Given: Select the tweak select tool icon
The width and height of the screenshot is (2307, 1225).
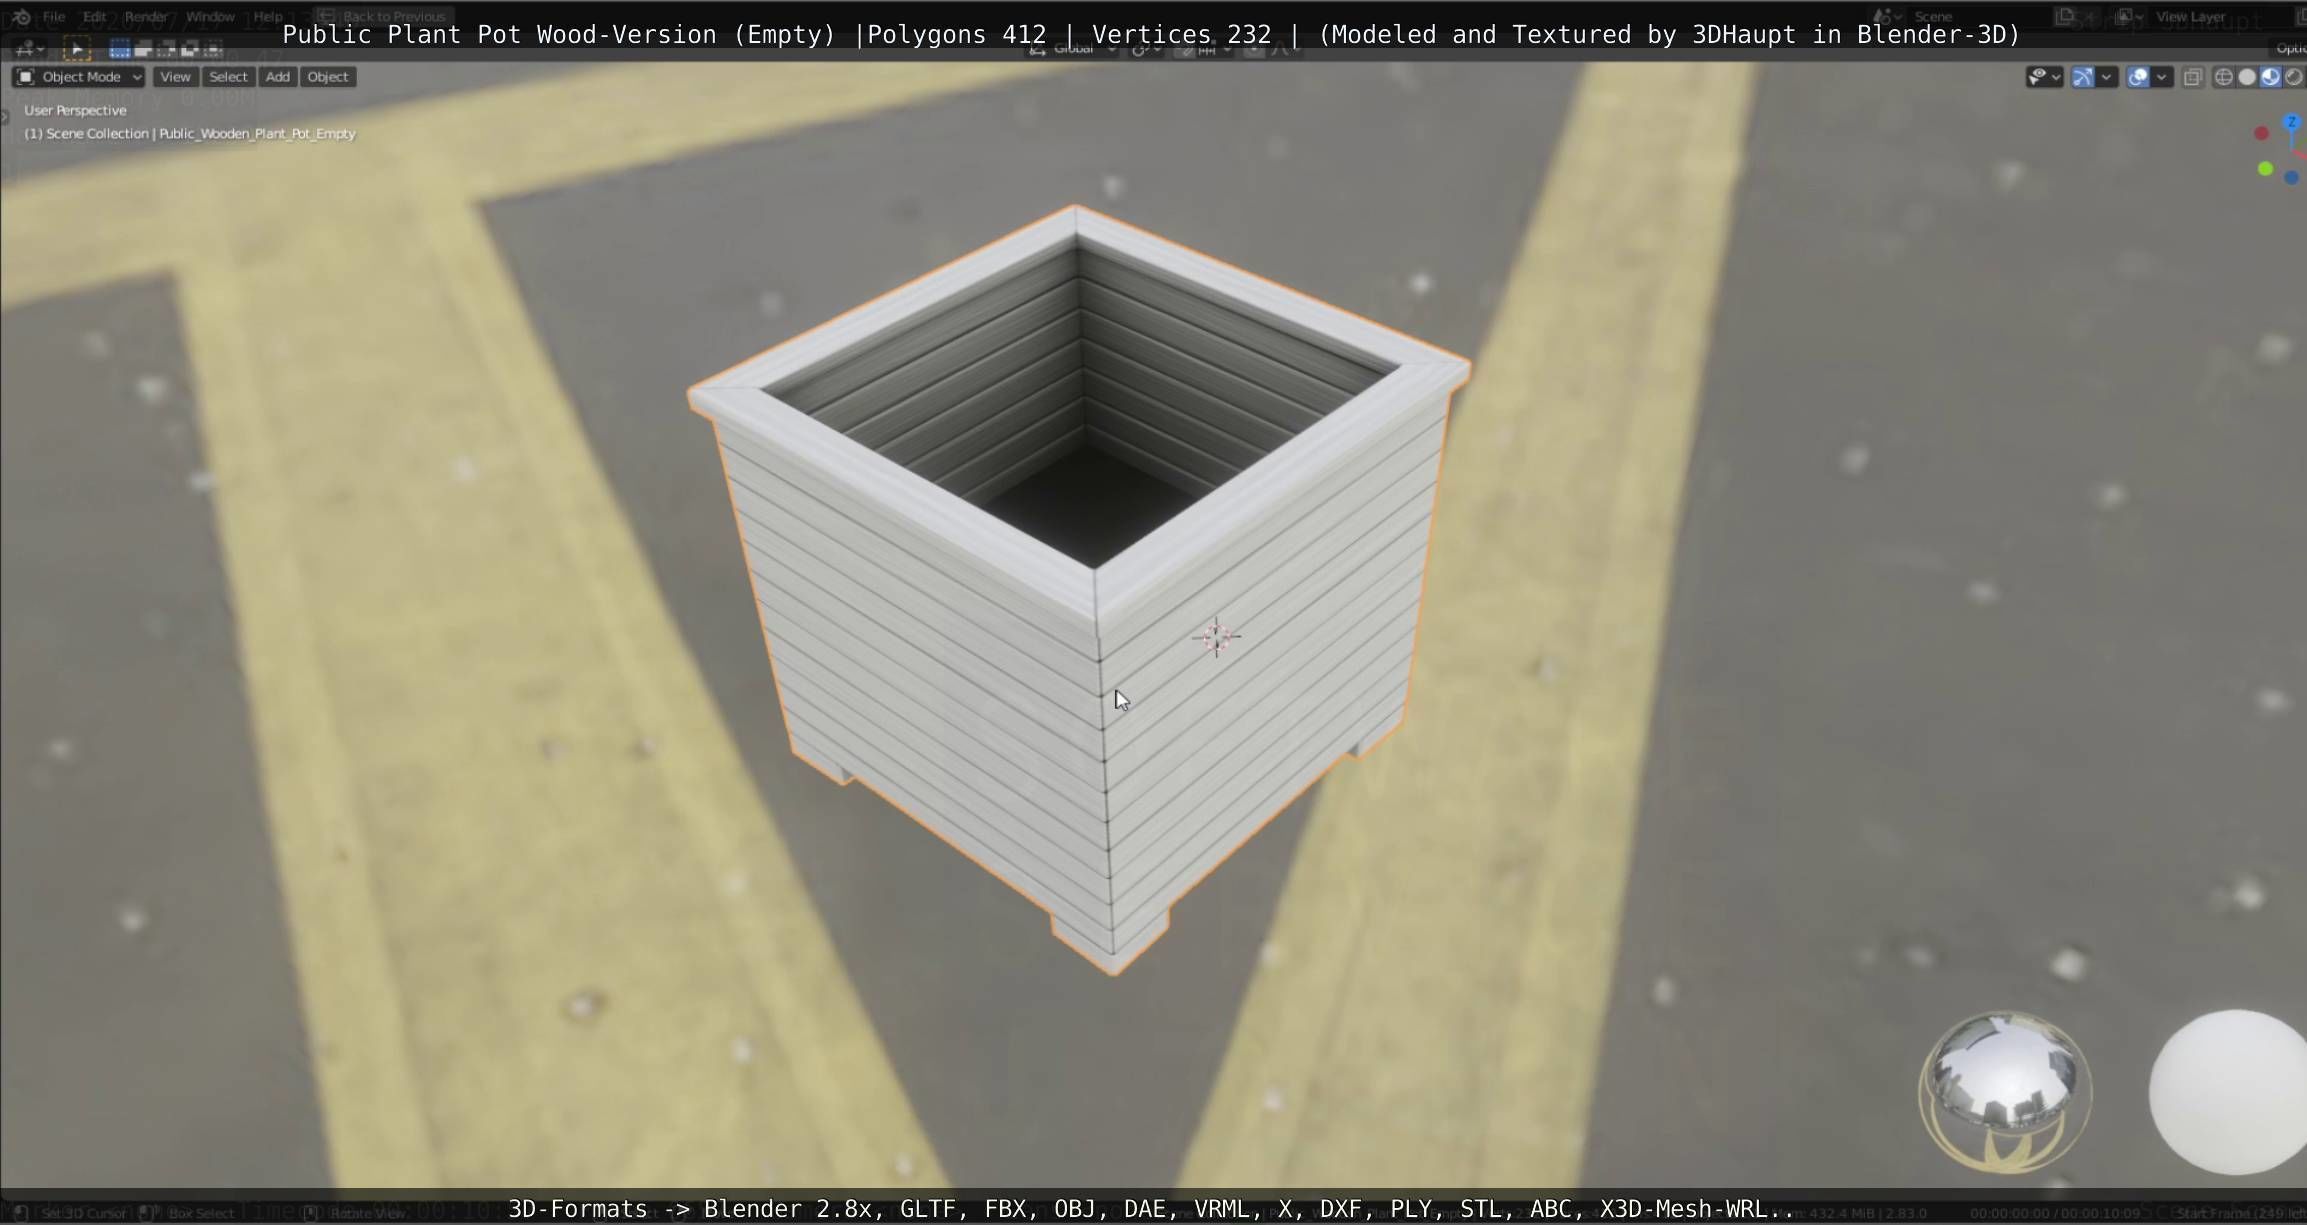Looking at the screenshot, I should point(76,49).
